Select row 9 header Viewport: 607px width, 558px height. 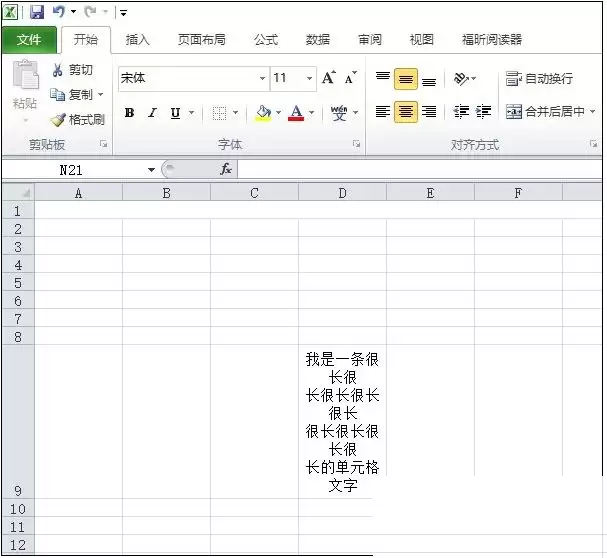pos(18,421)
